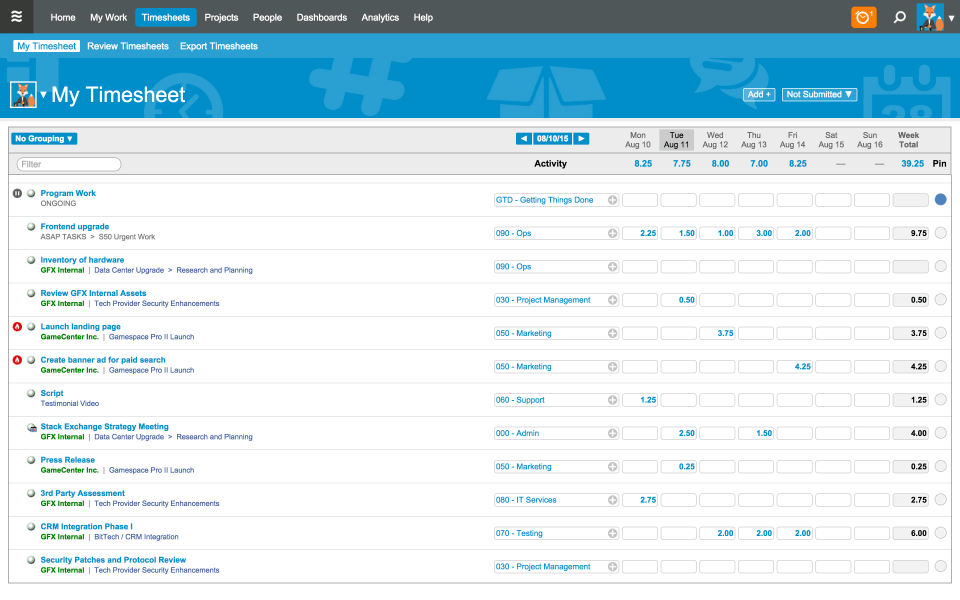Click the previous week arrow icon
960x600 pixels.
point(523,138)
